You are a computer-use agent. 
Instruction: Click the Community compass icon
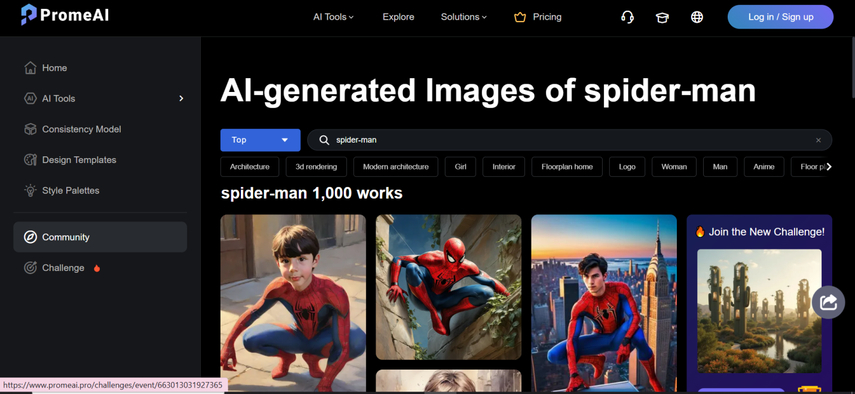tap(31, 237)
